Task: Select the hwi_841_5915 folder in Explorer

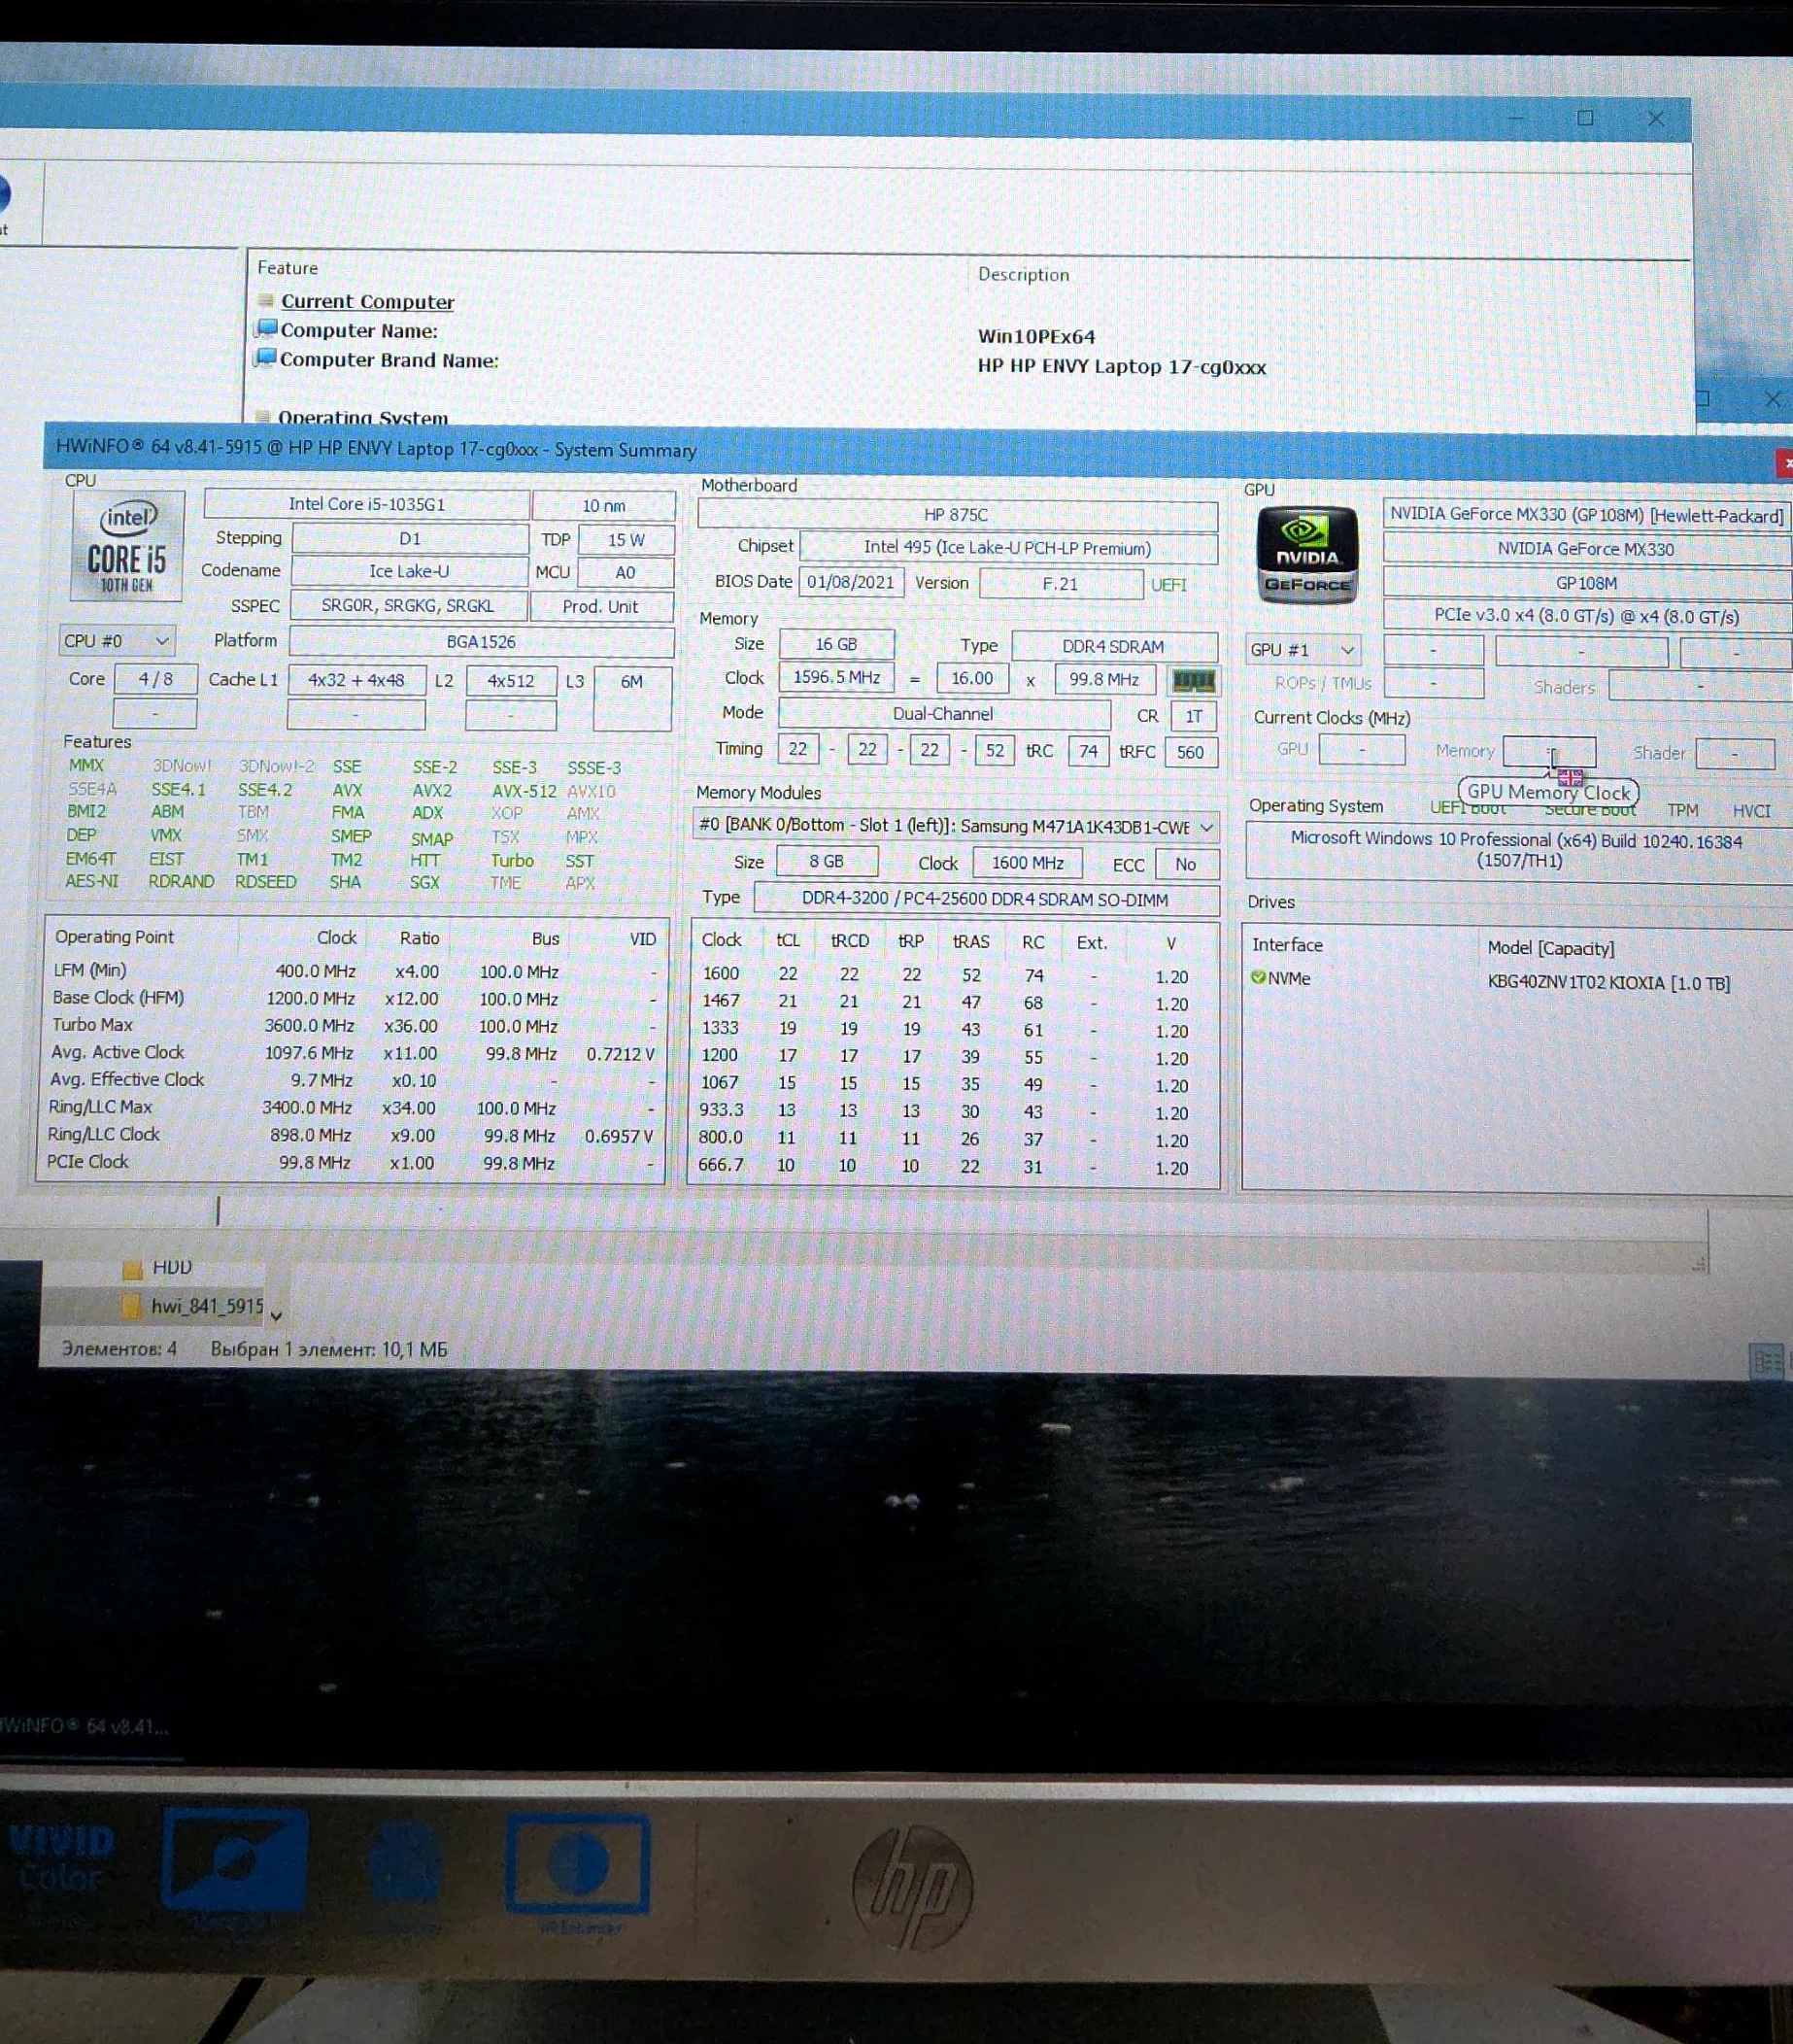Action: coord(208,1306)
